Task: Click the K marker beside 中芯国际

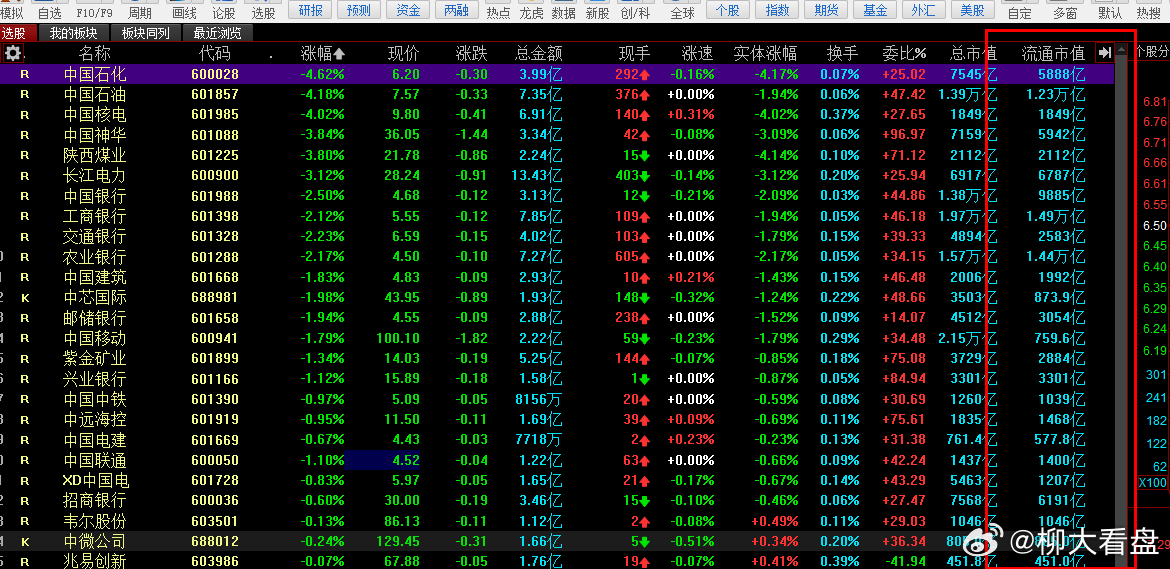Action: 25,297
